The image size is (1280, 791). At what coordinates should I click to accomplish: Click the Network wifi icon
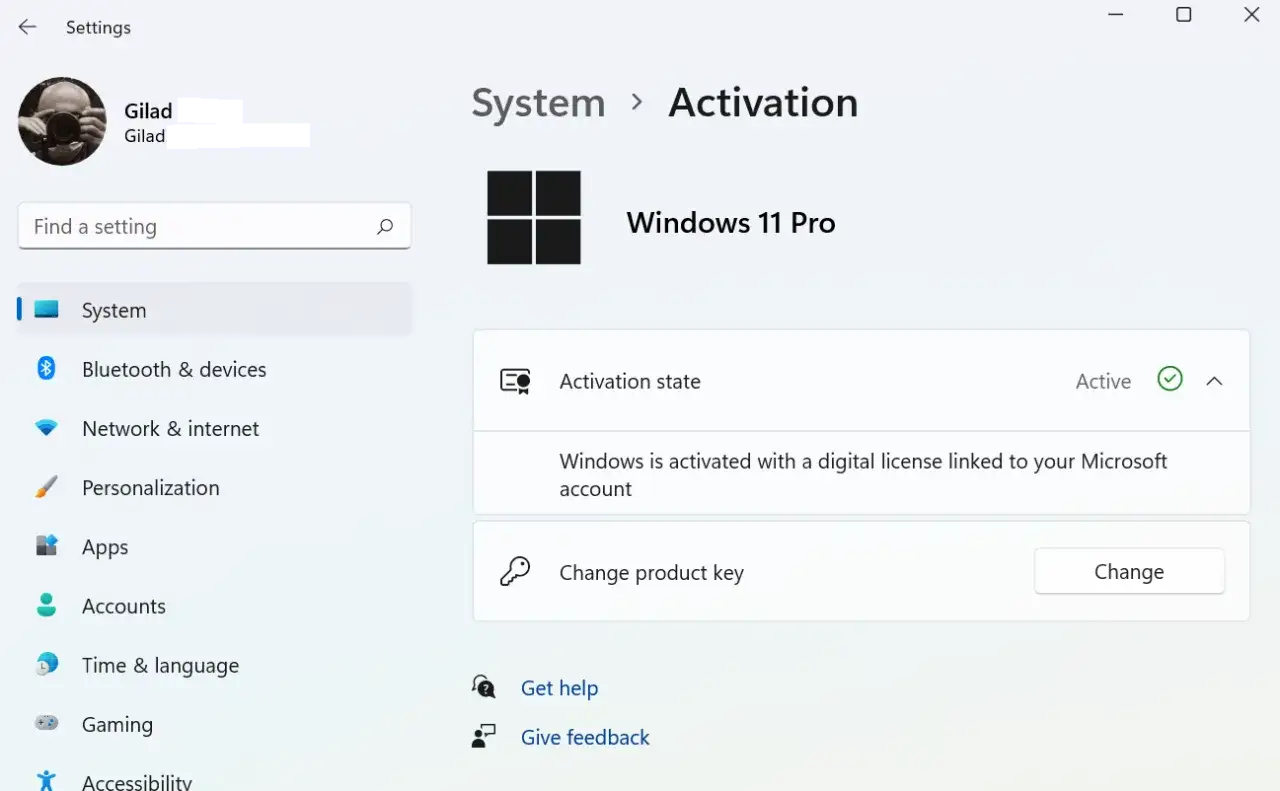tap(46, 428)
